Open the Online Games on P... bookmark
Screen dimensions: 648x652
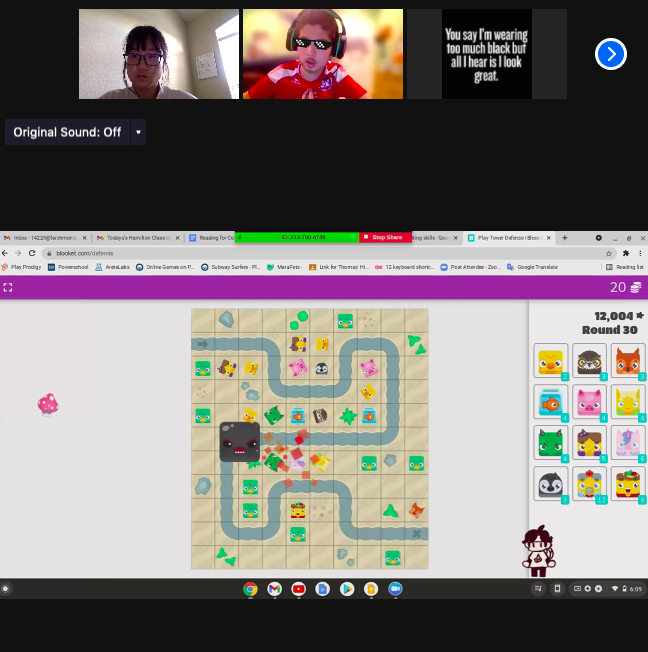pyautogui.click(x=165, y=267)
